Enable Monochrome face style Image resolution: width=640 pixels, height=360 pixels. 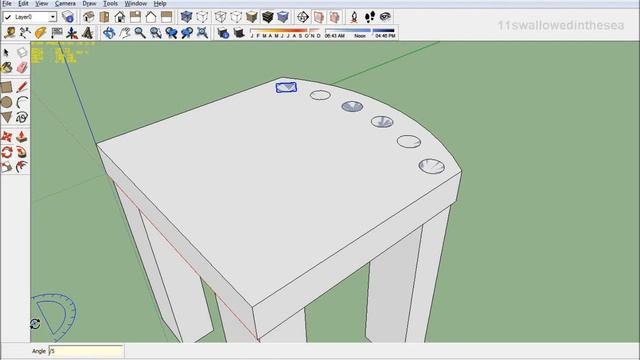pyautogui.click(x=283, y=17)
